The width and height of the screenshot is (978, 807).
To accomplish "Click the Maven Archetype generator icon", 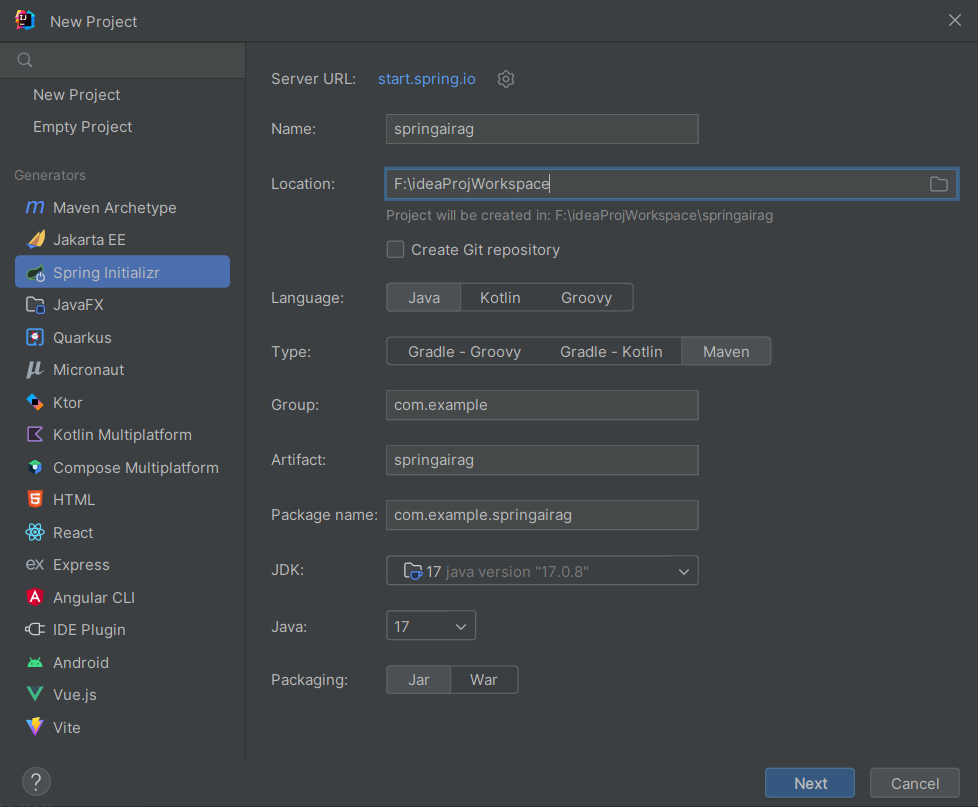I will click(x=35, y=207).
